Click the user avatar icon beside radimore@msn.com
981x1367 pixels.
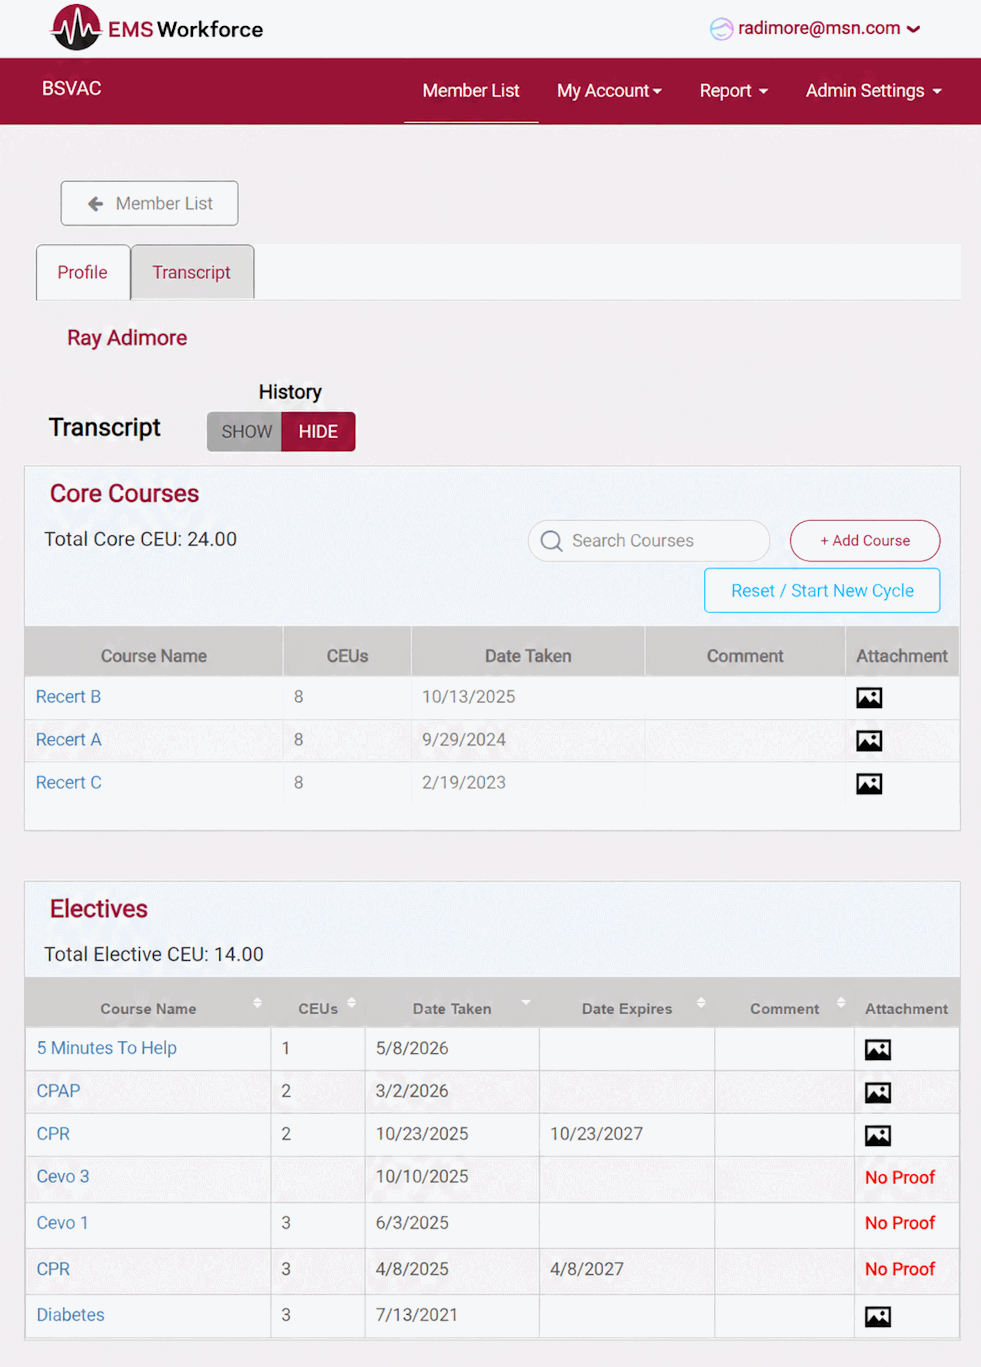[721, 29]
